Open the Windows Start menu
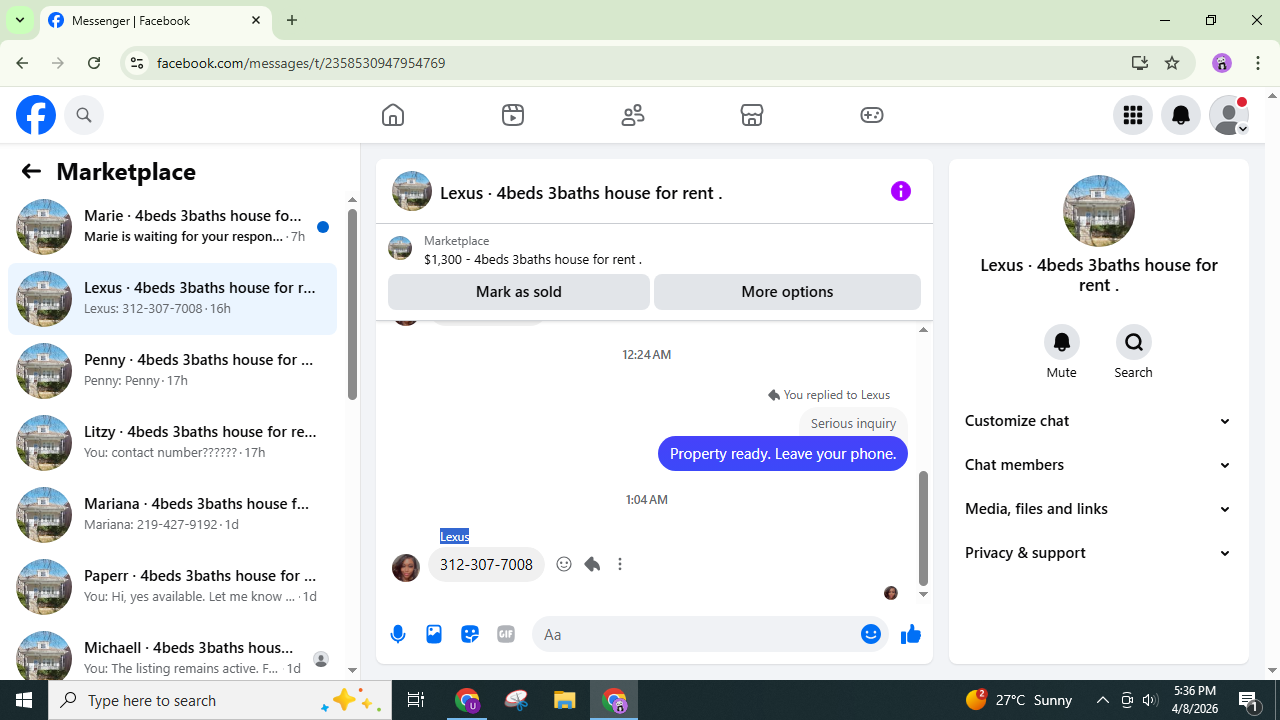The width and height of the screenshot is (1280, 720). (24, 700)
